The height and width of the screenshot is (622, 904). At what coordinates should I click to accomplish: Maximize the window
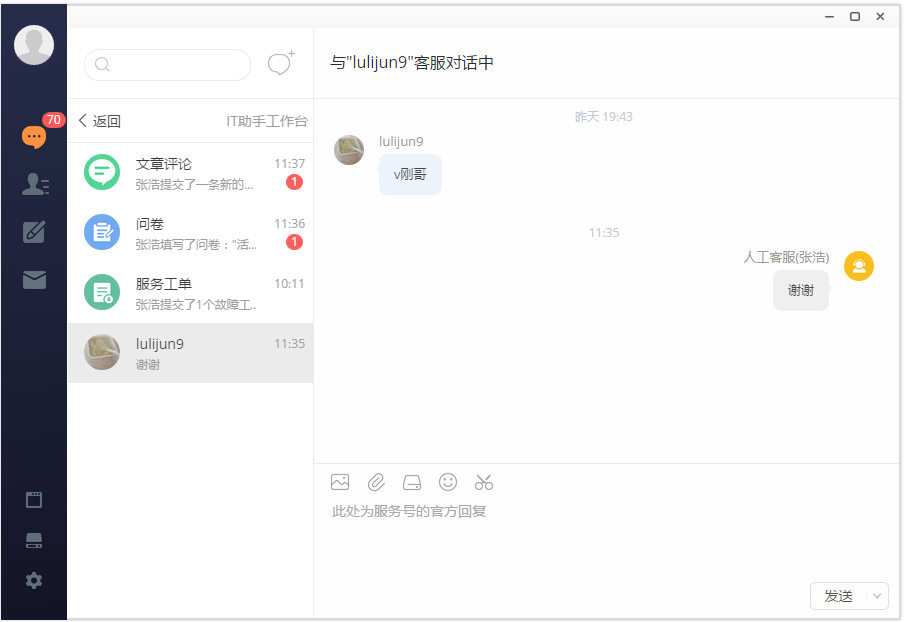(855, 17)
